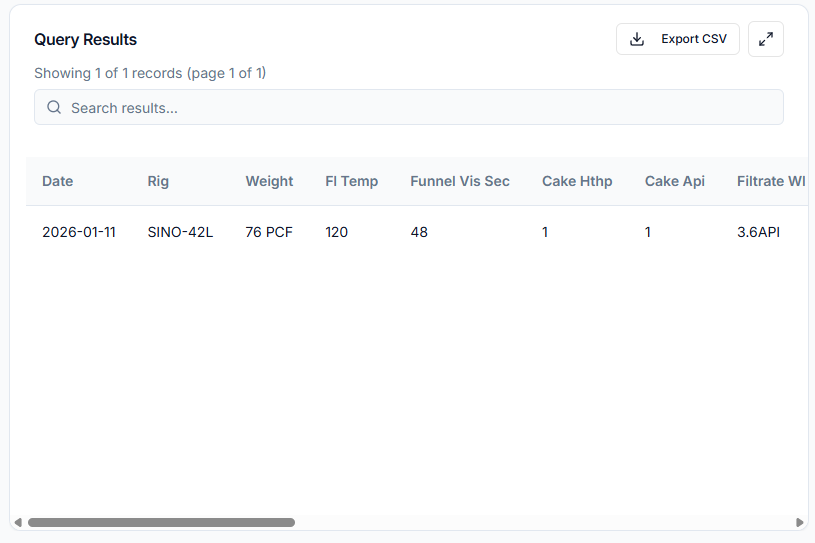Screen dimensions: 815x543
Task: Click the Cake Hthp column header
Action: click(577, 181)
